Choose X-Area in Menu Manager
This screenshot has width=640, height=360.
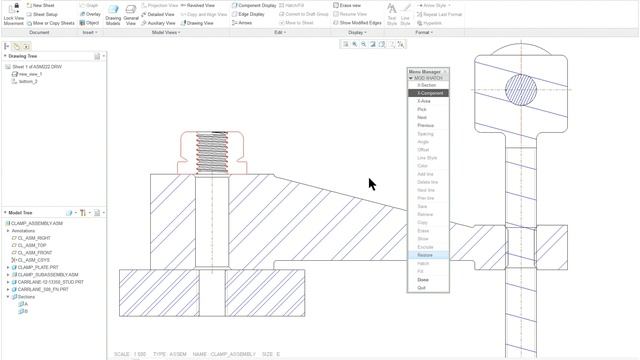tap(428, 101)
